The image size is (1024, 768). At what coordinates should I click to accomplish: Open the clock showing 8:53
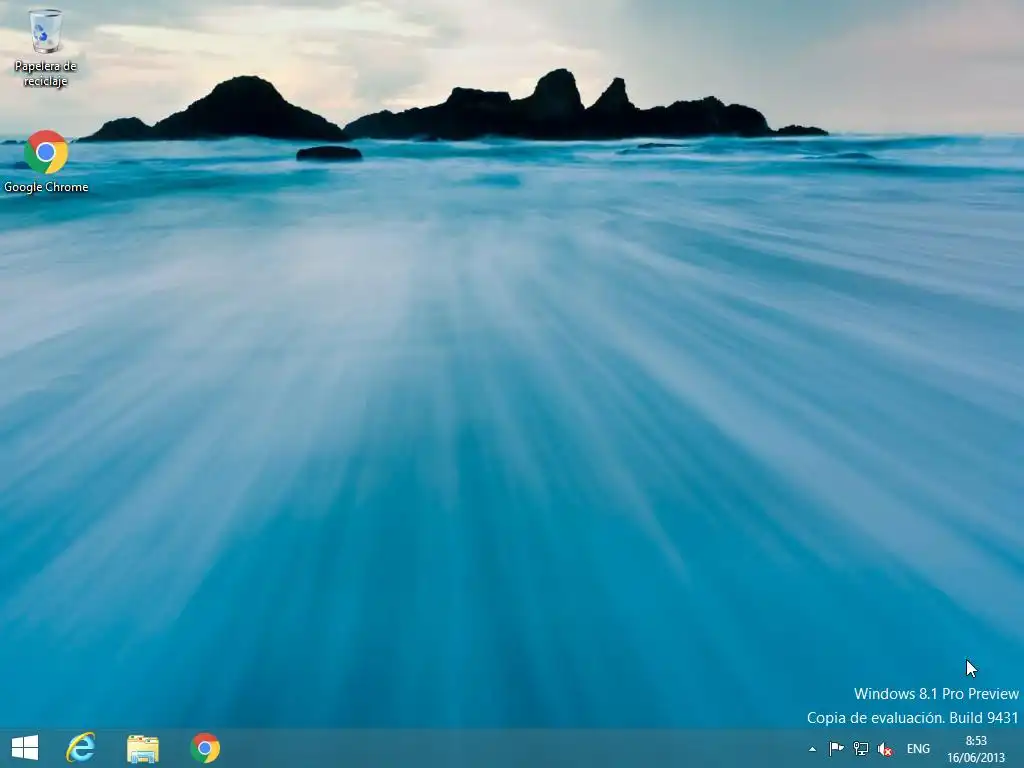coord(976,741)
